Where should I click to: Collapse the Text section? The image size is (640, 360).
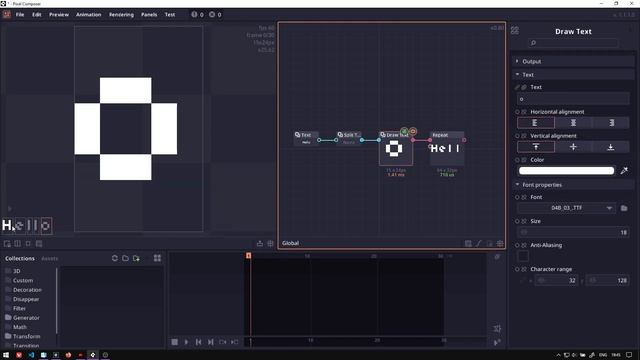tap(573, 75)
